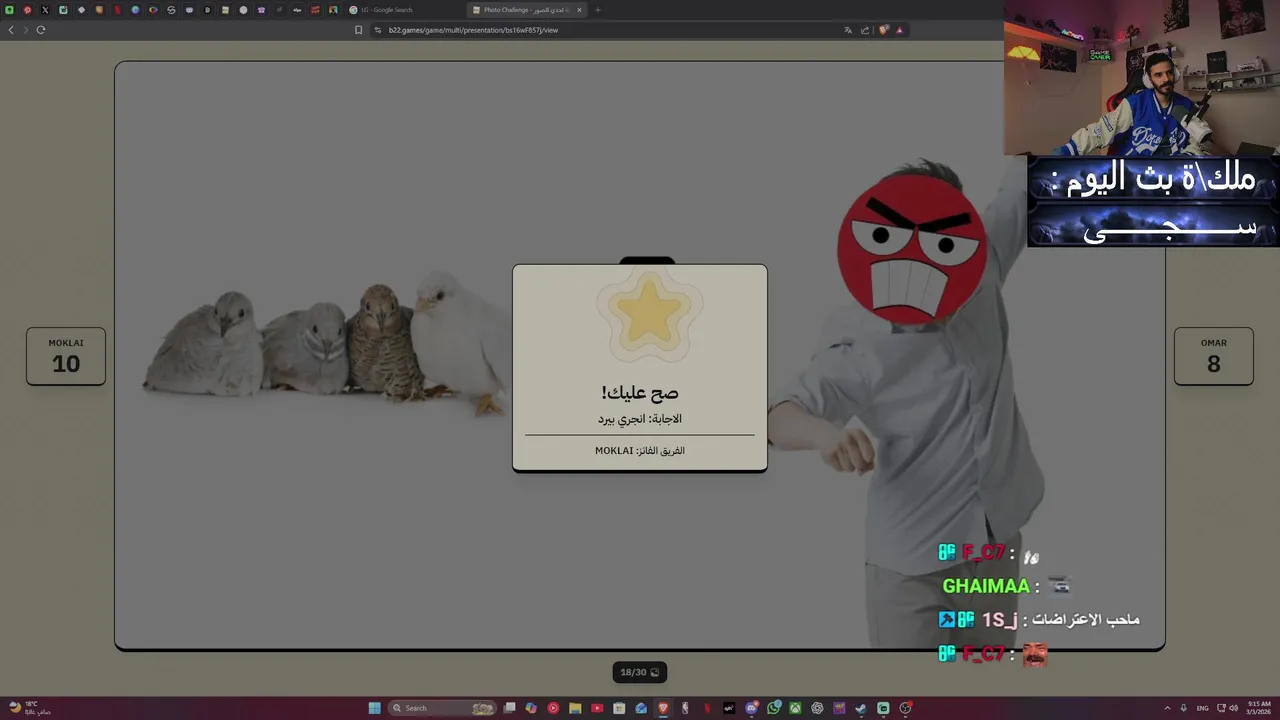Open the translate page icon
1280x720 pixels.
pos(848,30)
